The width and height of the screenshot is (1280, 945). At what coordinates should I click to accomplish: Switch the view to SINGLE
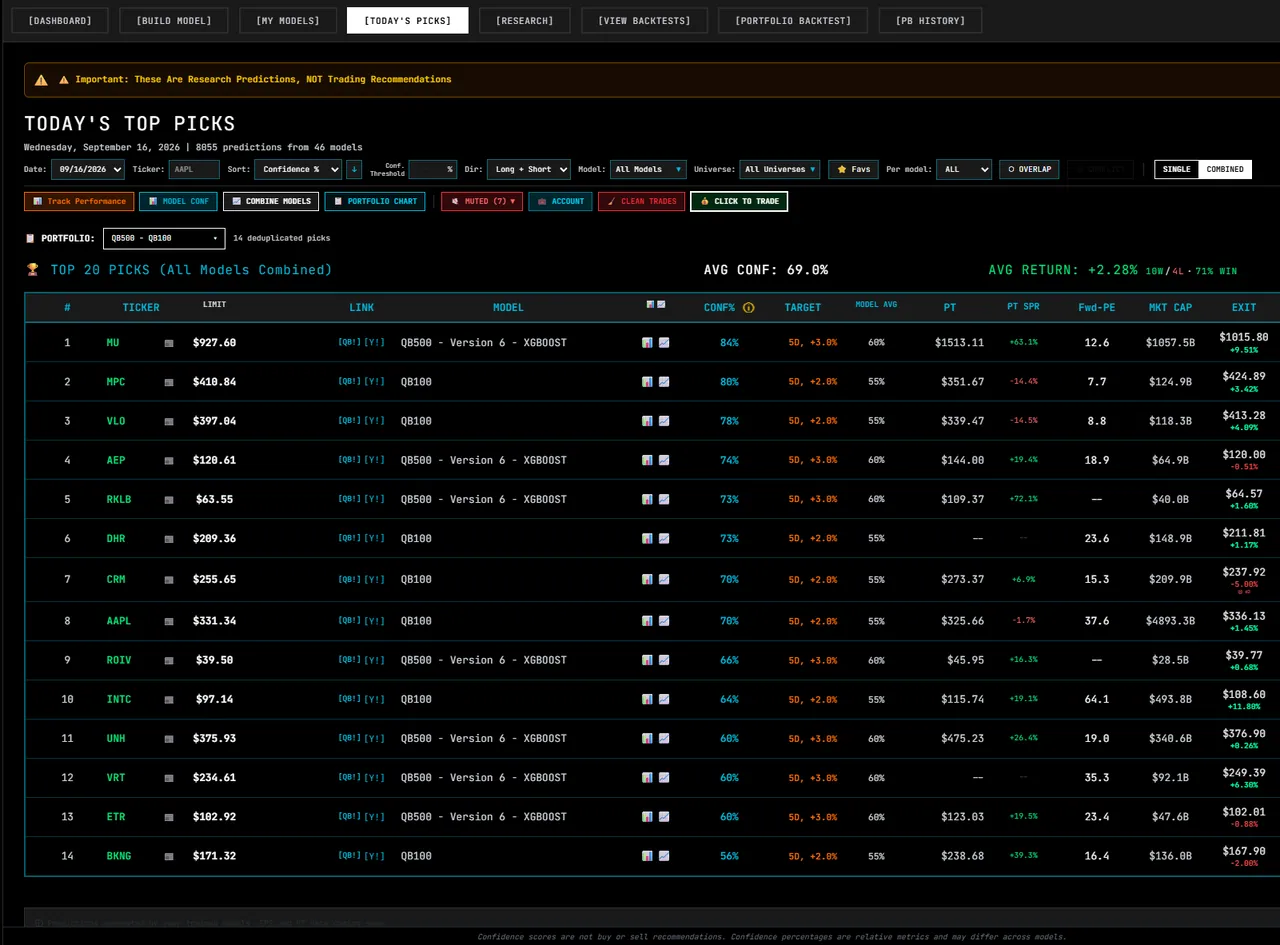pos(1177,170)
